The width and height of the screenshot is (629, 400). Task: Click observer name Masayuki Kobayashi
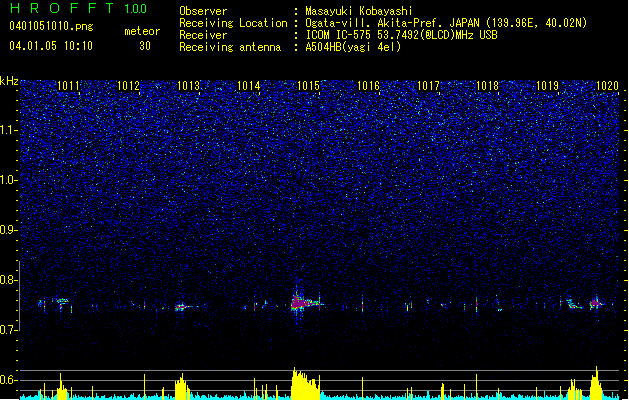coord(359,11)
